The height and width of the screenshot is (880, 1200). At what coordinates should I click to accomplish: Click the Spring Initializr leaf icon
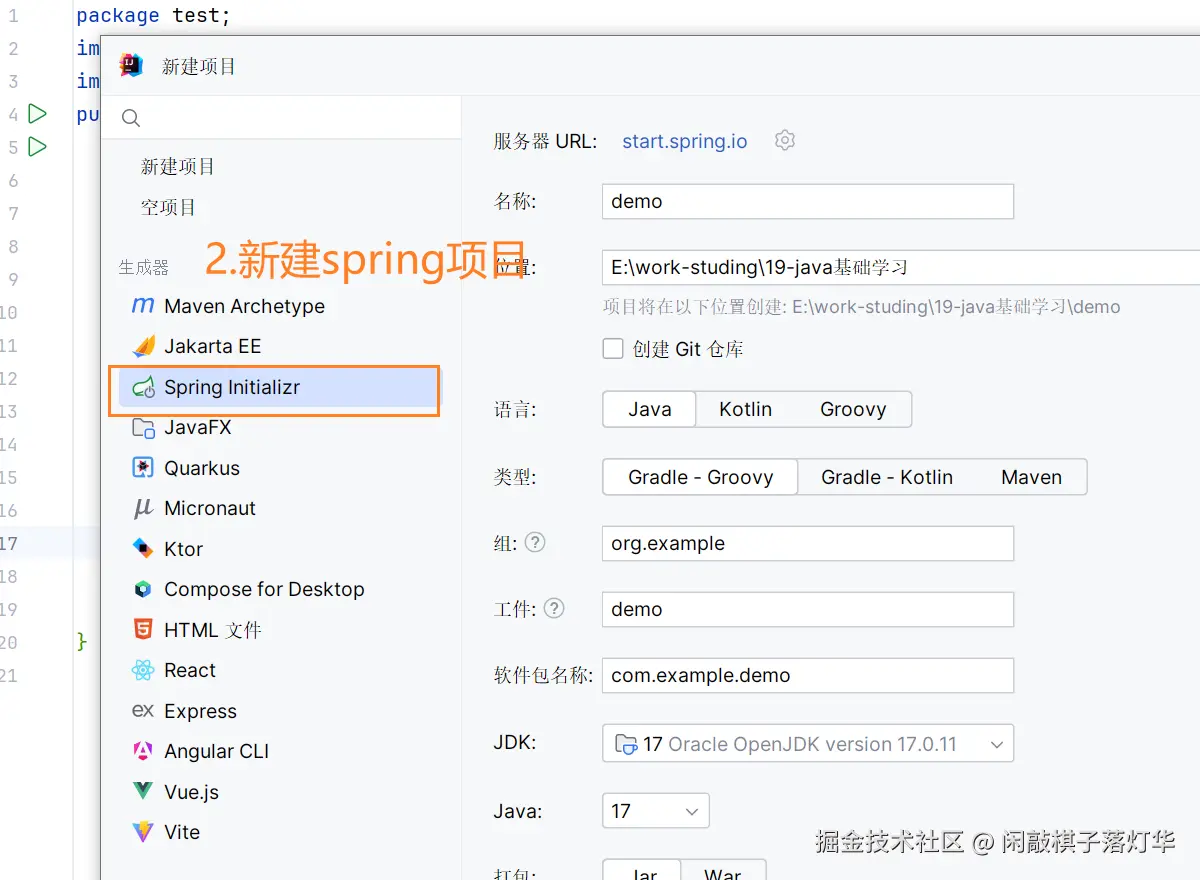coord(144,387)
